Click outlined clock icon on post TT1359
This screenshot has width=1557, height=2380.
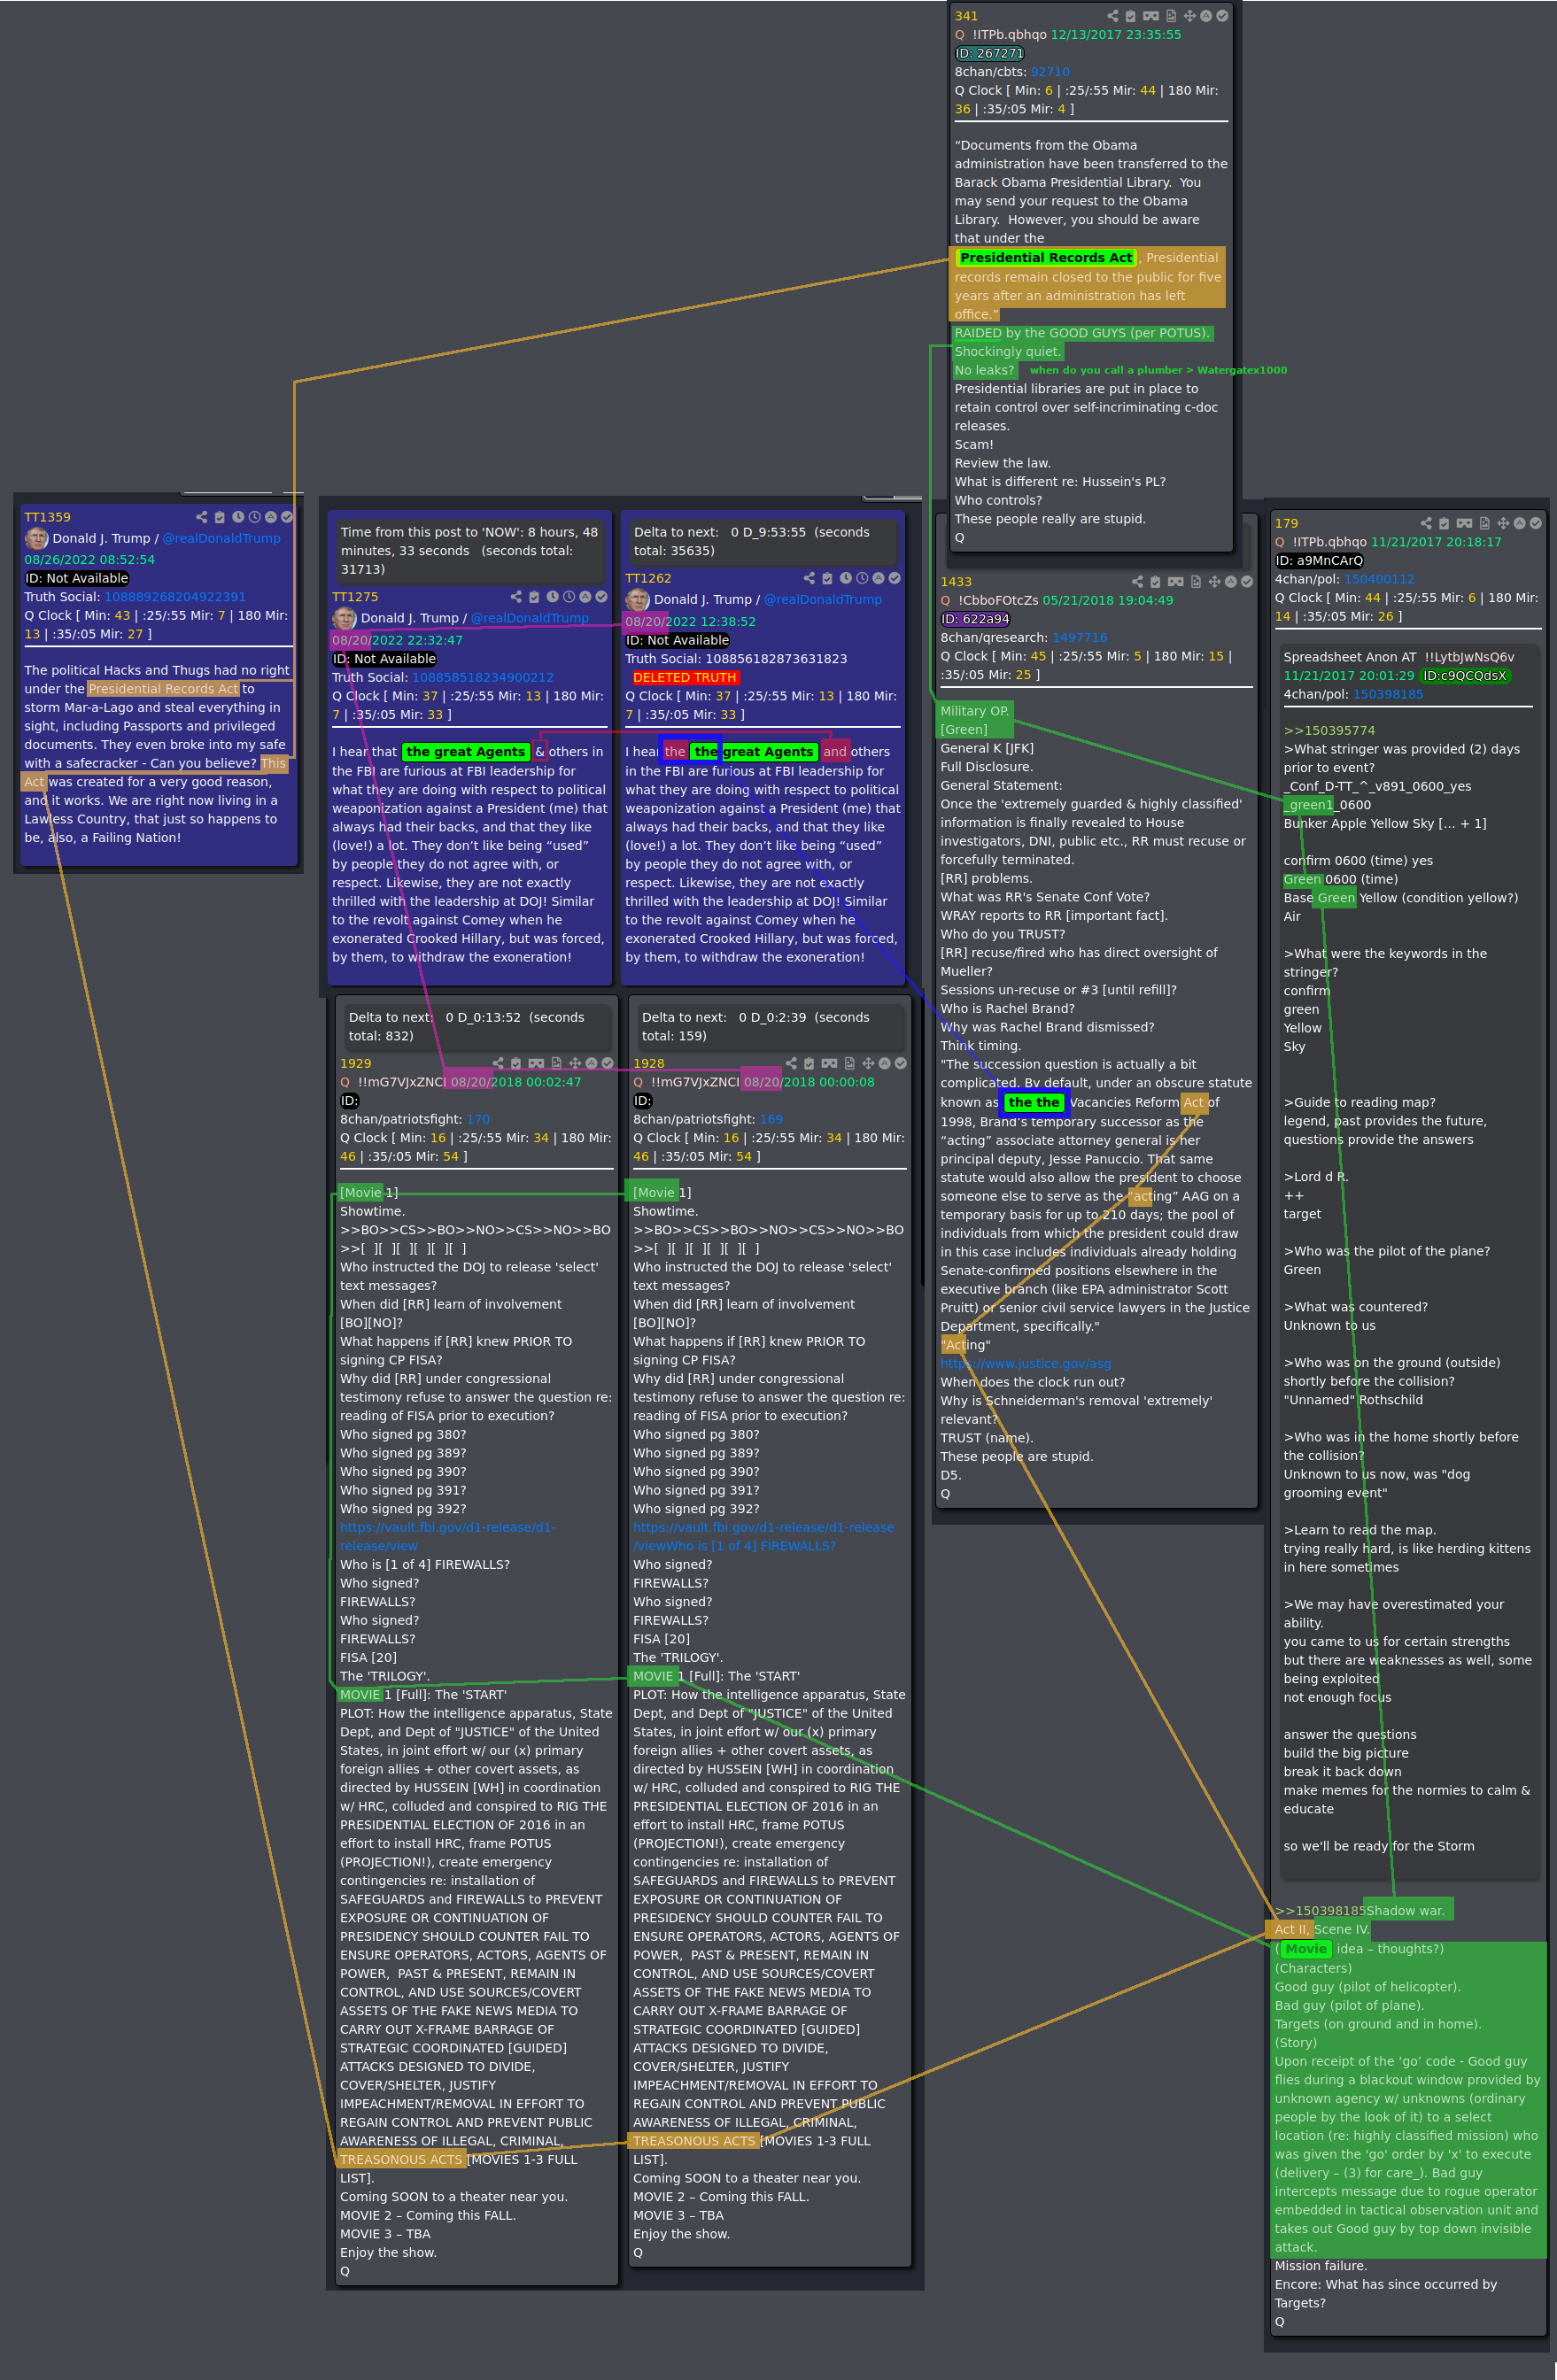coord(254,517)
